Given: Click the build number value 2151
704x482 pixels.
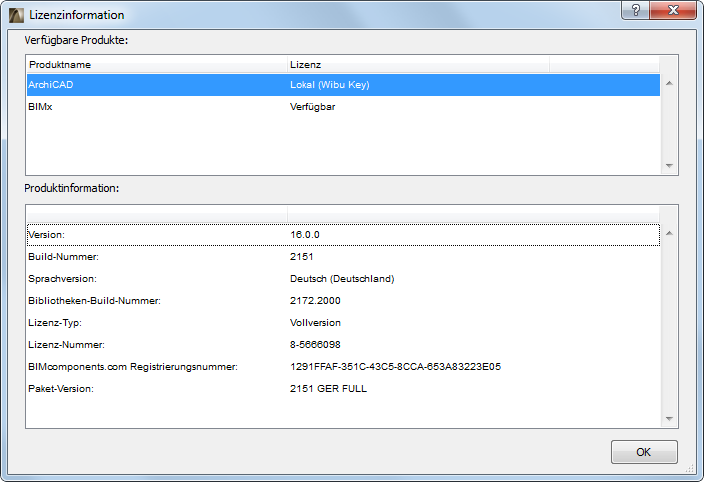Looking at the screenshot, I should pos(302,257).
